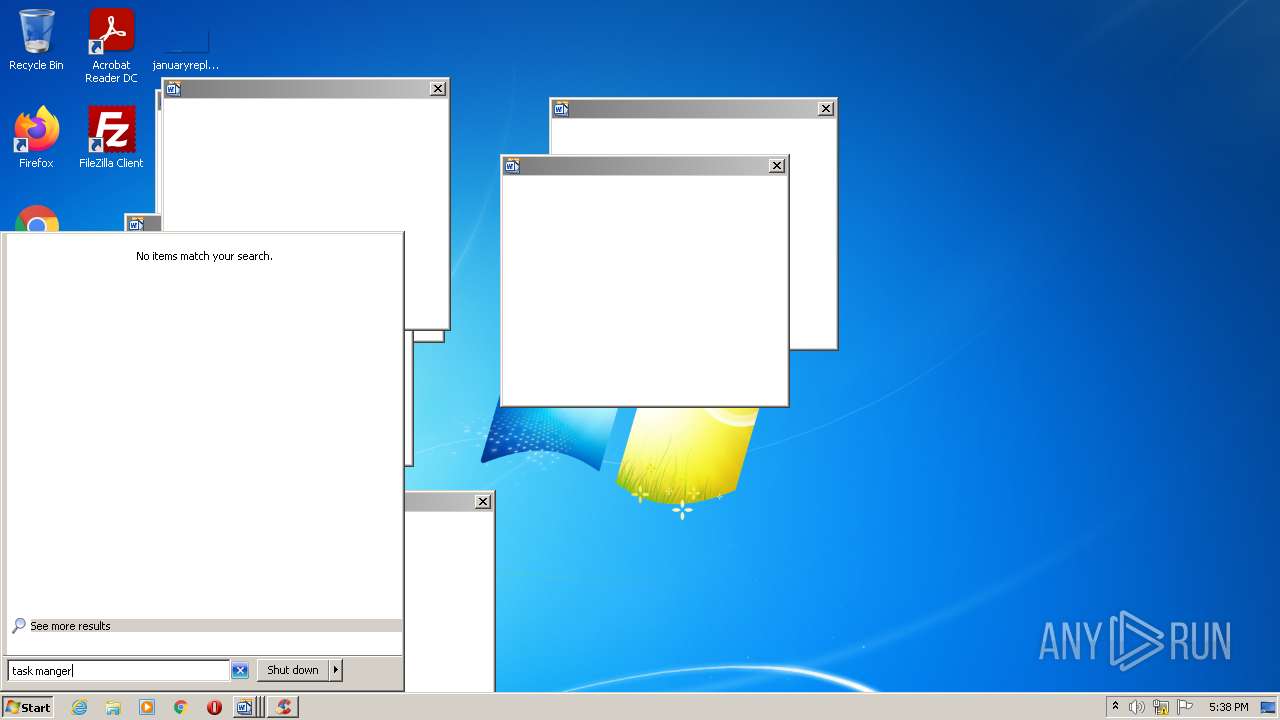1280x720 pixels.
Task: Open Acrobat Reader DC shortcut
Action: (111, 45)
